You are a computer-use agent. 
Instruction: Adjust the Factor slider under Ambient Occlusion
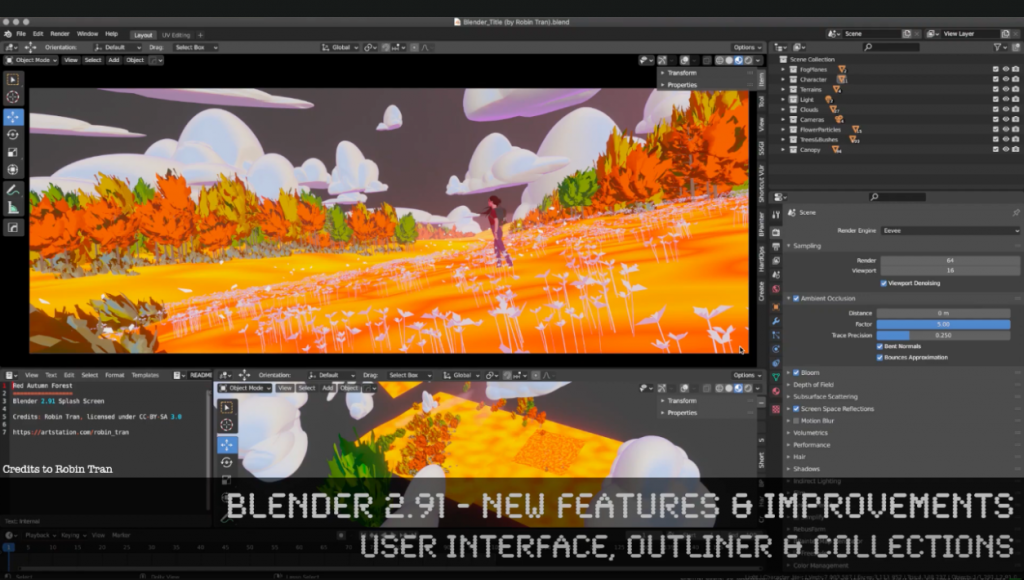click(944, 324)
